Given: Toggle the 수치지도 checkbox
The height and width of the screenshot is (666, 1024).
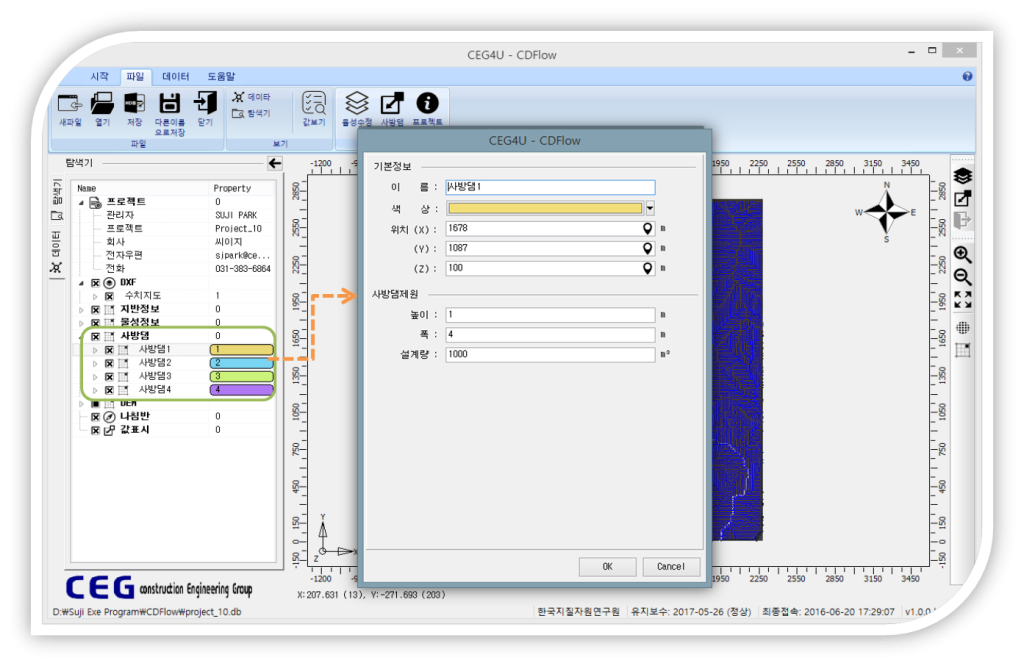Looking at the screenshot, I should coord(109,296).
